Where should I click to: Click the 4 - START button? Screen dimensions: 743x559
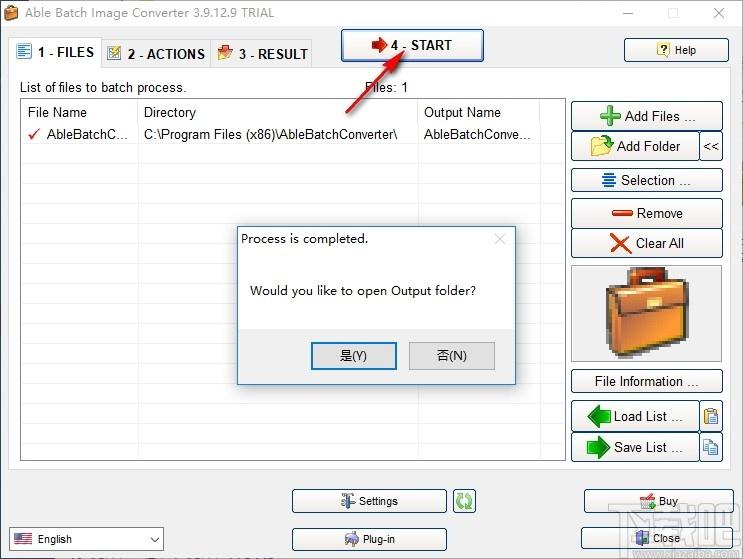click(412, 45)
